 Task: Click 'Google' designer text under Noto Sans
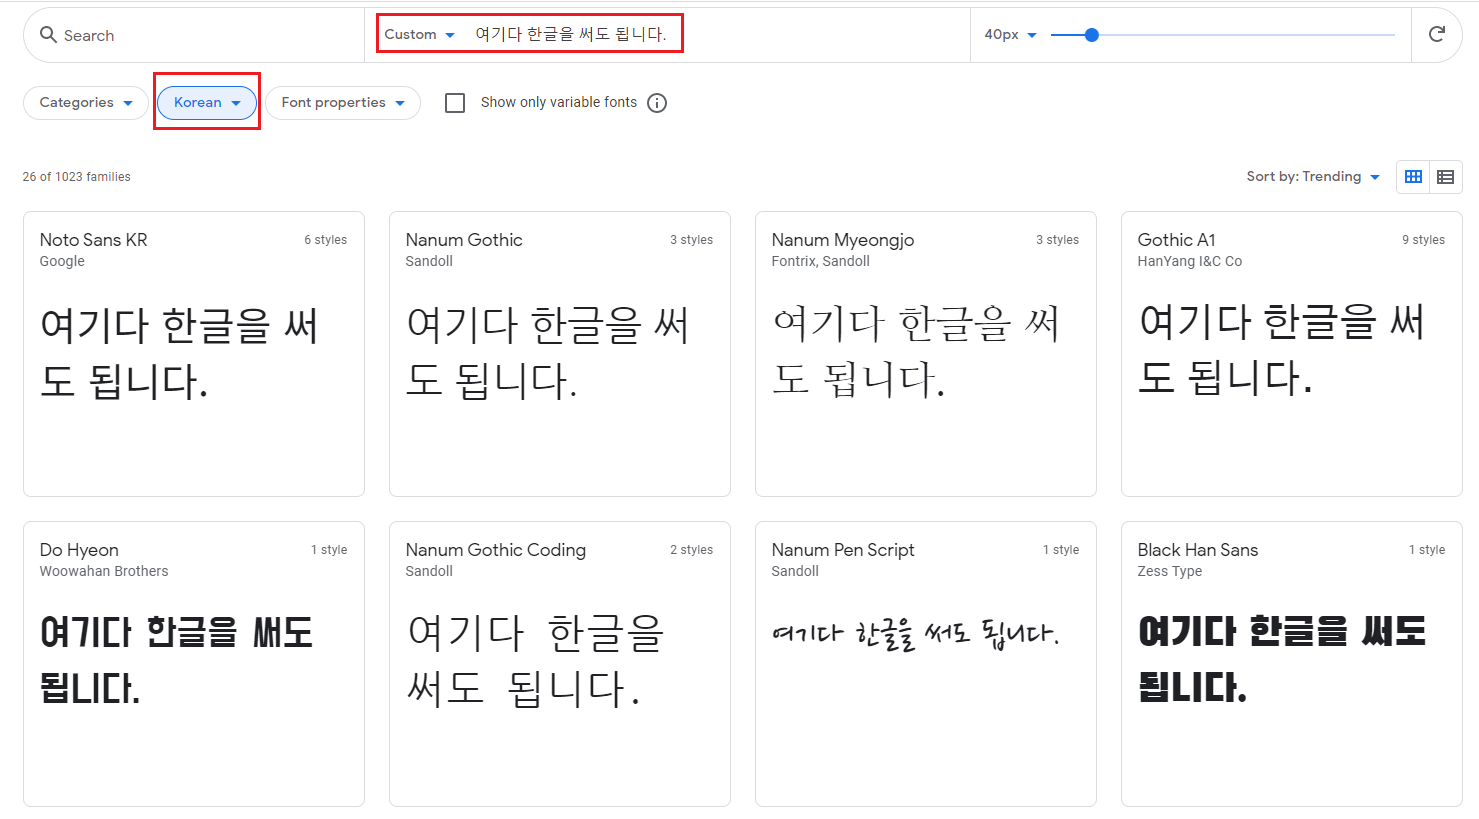pos(62,261)
